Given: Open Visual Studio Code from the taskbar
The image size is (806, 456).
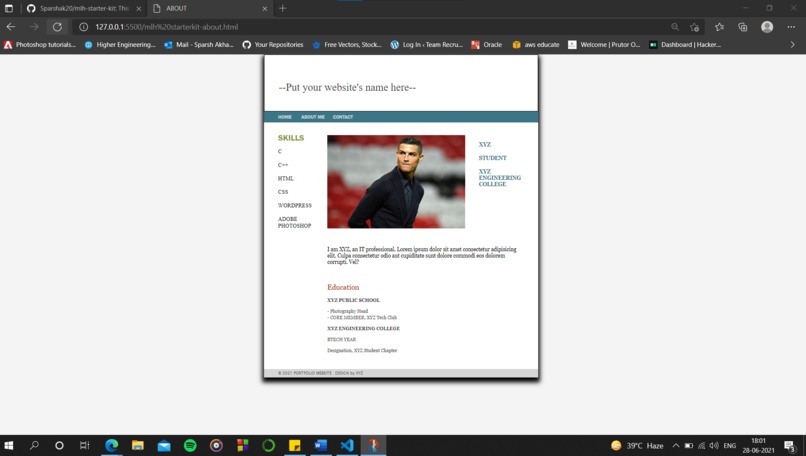Looking at the screenshot, I should pyautogui.click(x=347, y=445).
